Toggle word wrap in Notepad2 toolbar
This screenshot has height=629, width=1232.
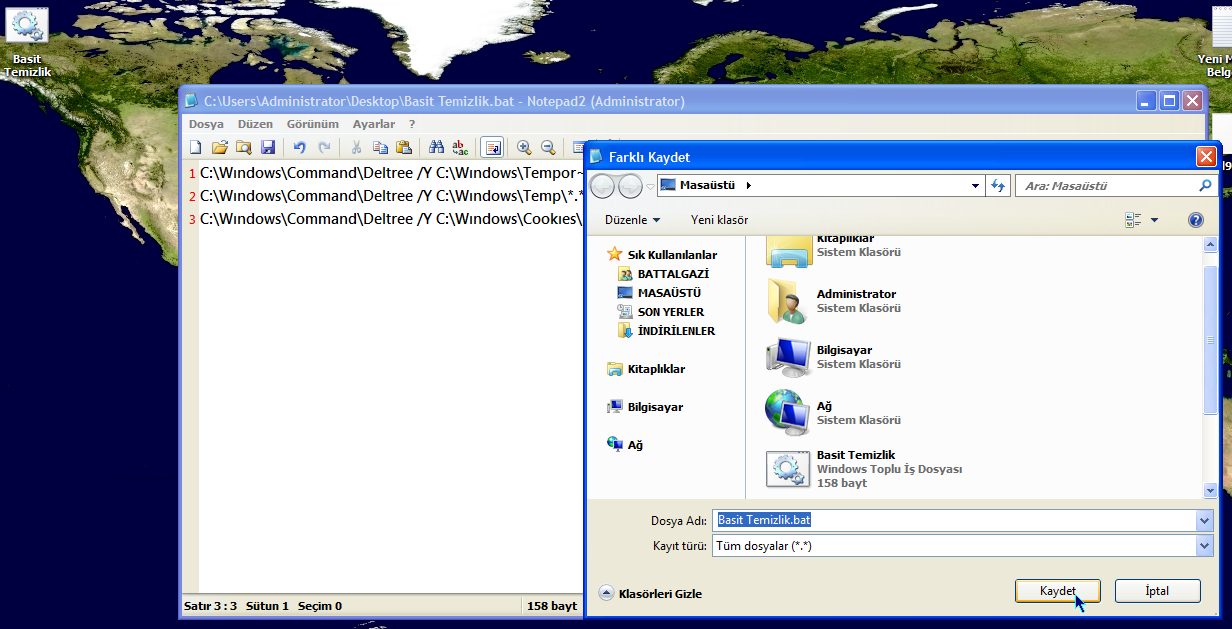tap(492, 148)
